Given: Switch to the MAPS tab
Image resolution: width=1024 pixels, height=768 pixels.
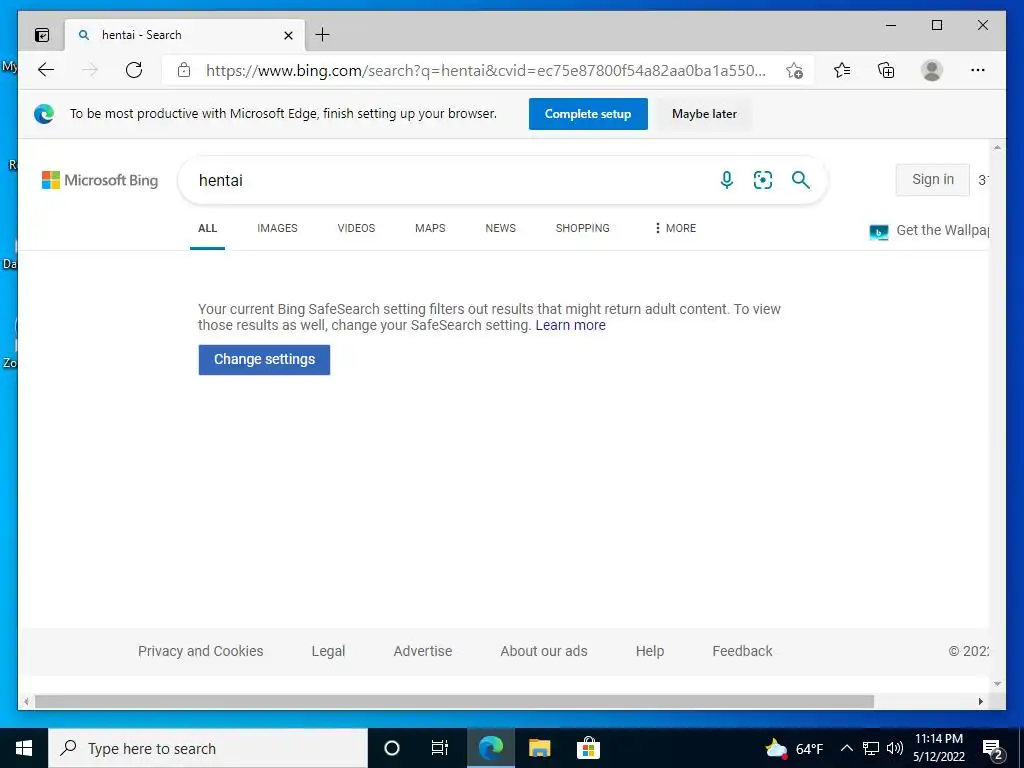Looking at the screenshot, I should click(x=430, y=228).
